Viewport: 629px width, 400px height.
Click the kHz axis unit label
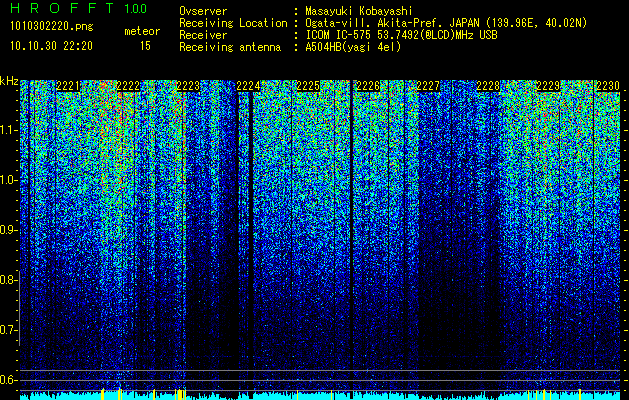9,81
